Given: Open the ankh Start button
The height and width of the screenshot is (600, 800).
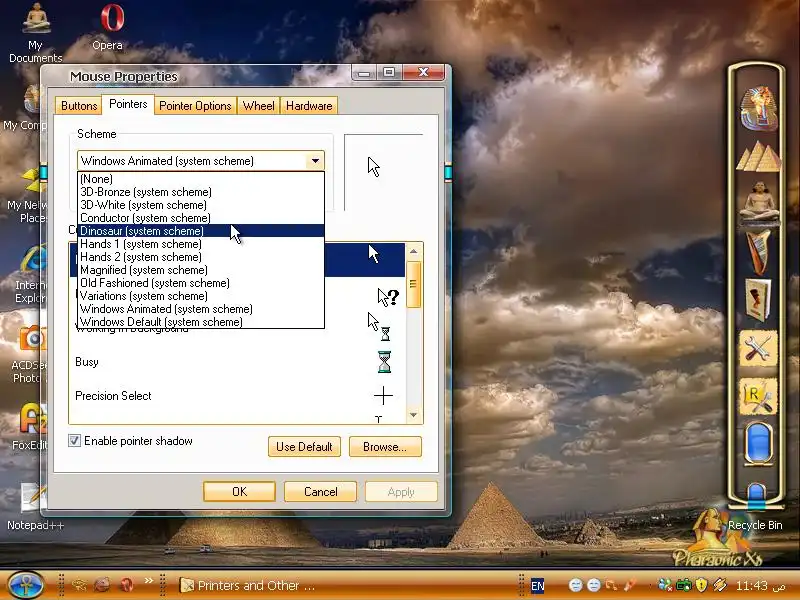Looking at the screenshot, I should click(x=26, y=585).
